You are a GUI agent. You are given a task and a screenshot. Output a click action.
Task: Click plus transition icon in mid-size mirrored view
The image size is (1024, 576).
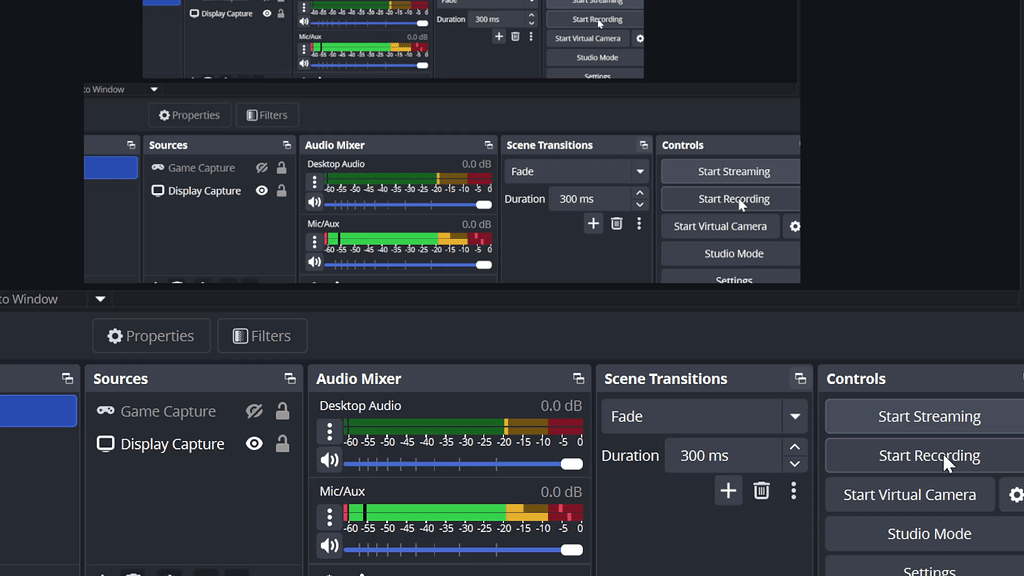593,223
